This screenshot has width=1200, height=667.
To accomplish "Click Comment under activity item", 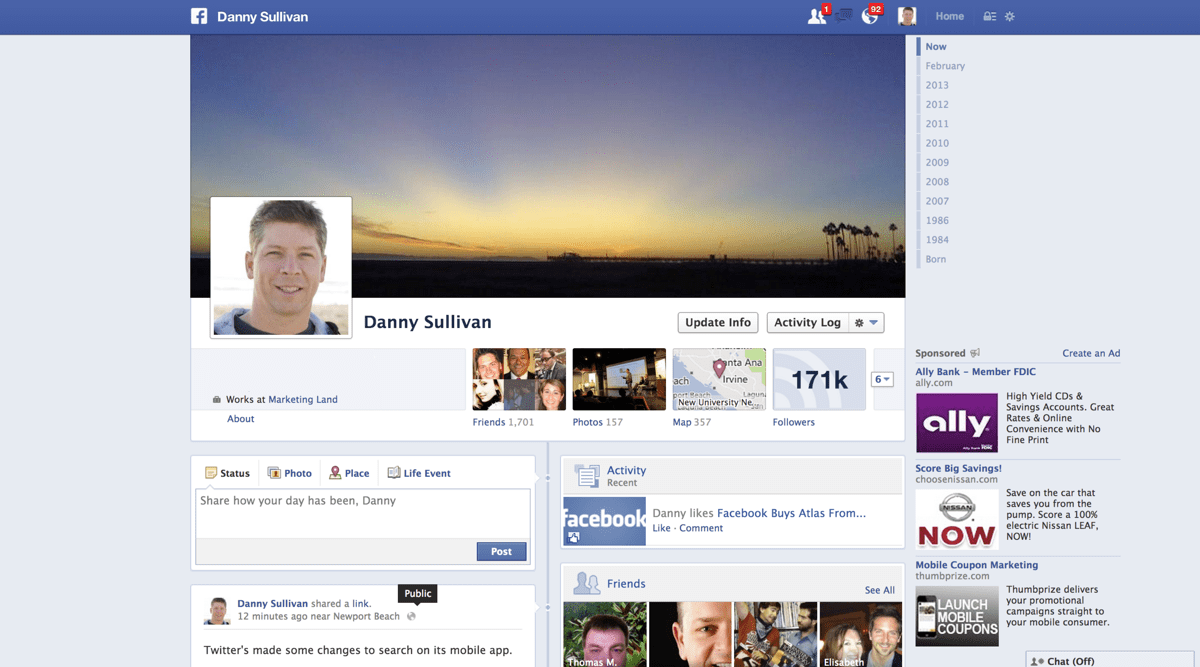I will click(x=701, y=528).
